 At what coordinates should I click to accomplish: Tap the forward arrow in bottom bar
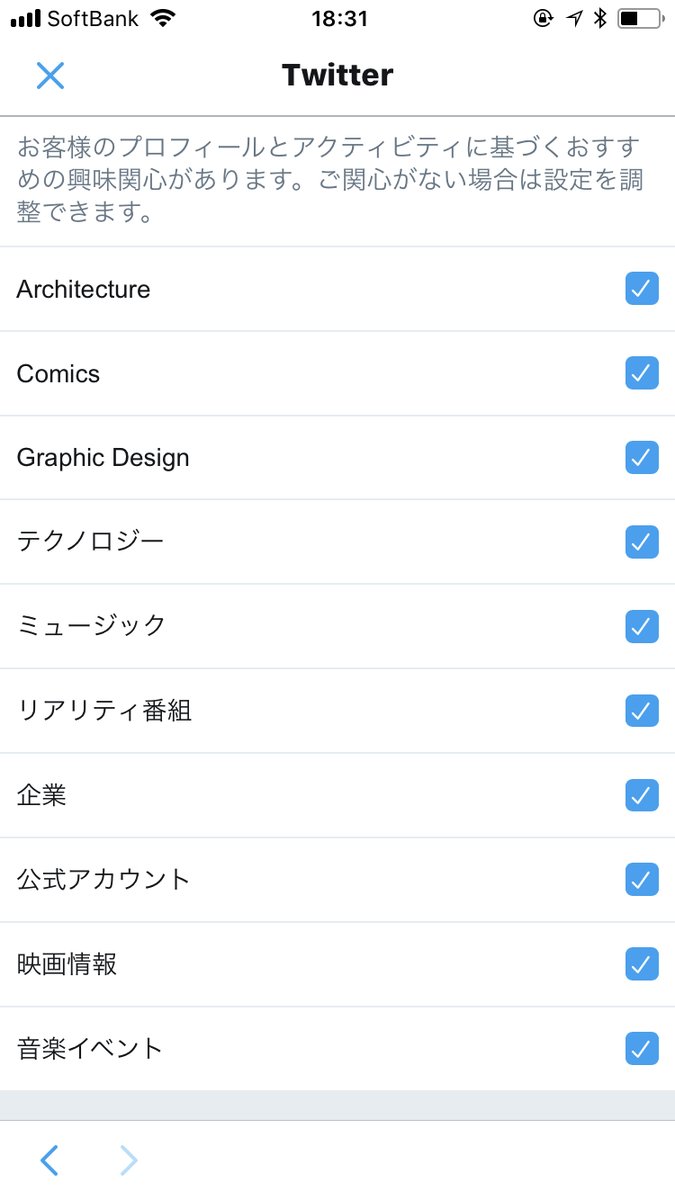tap(129, 1160)
